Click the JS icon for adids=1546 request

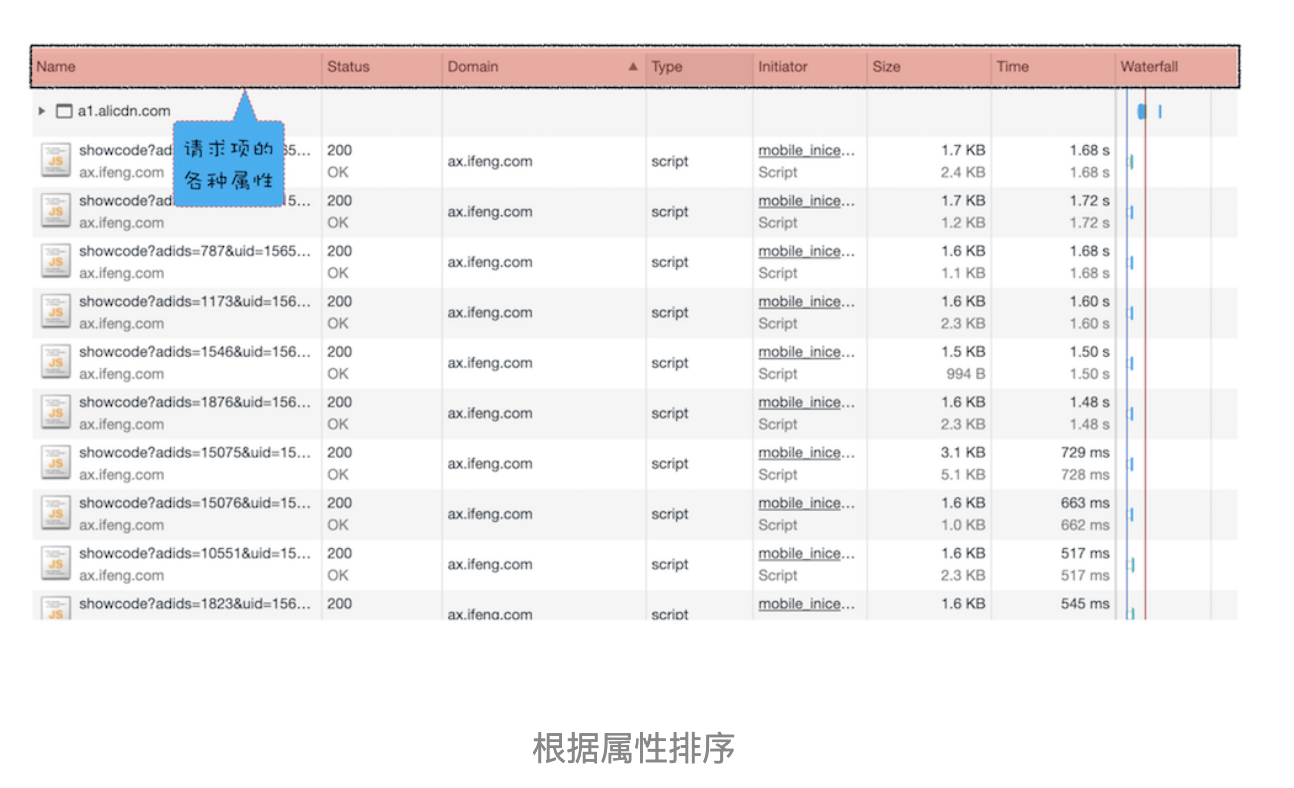56,362
